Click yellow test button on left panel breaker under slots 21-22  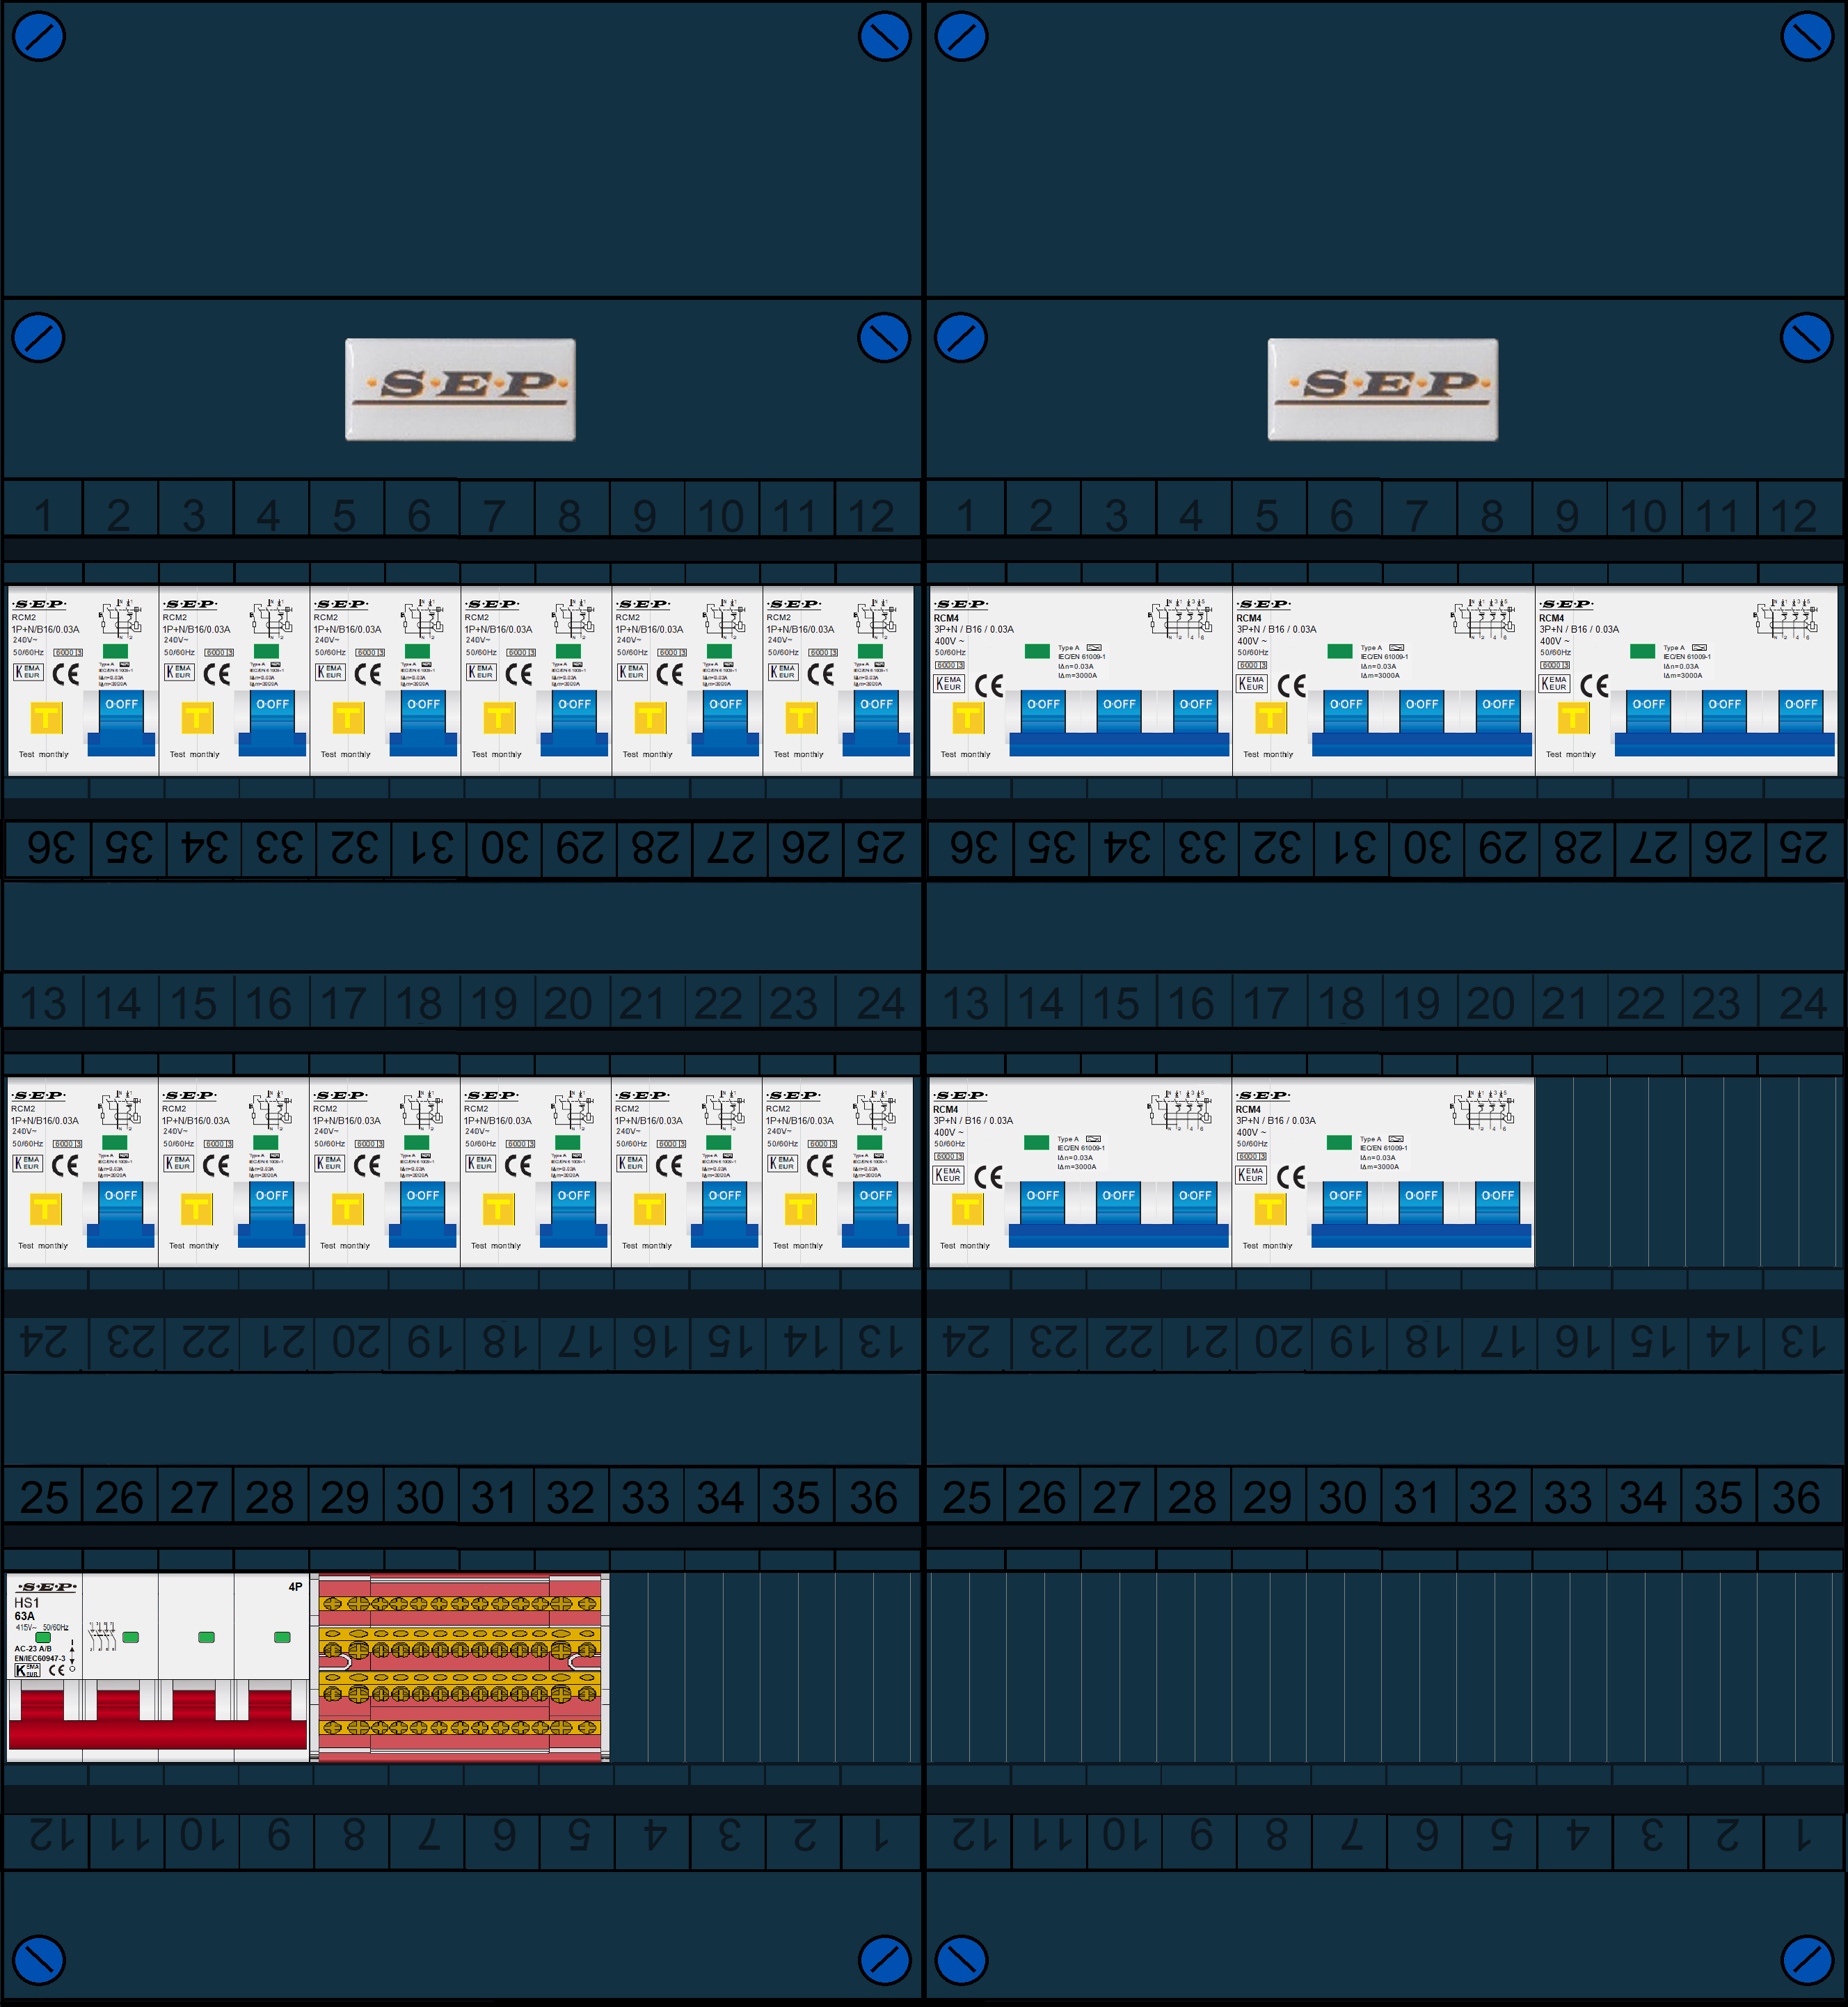[x=649, y=1209]
